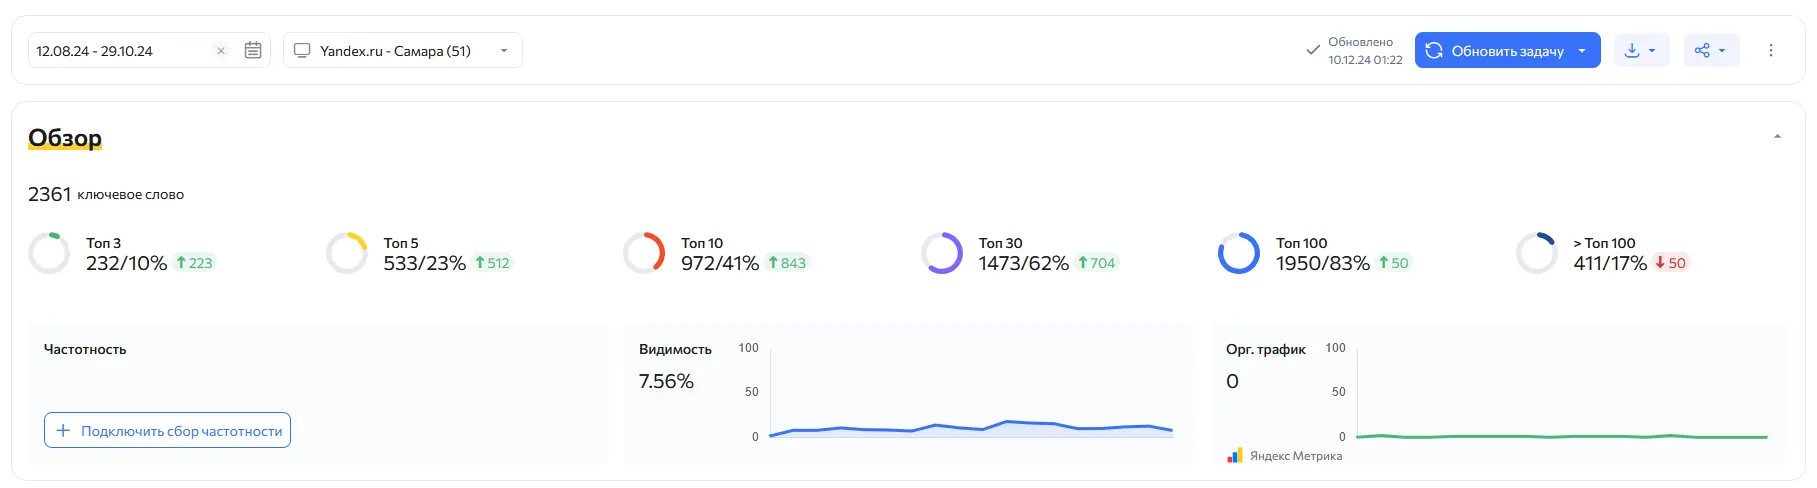Click the Yandex Metrica logo icon
Image resolution: width=1817 pixels, height=488 pixels.
coord(1235,456)
